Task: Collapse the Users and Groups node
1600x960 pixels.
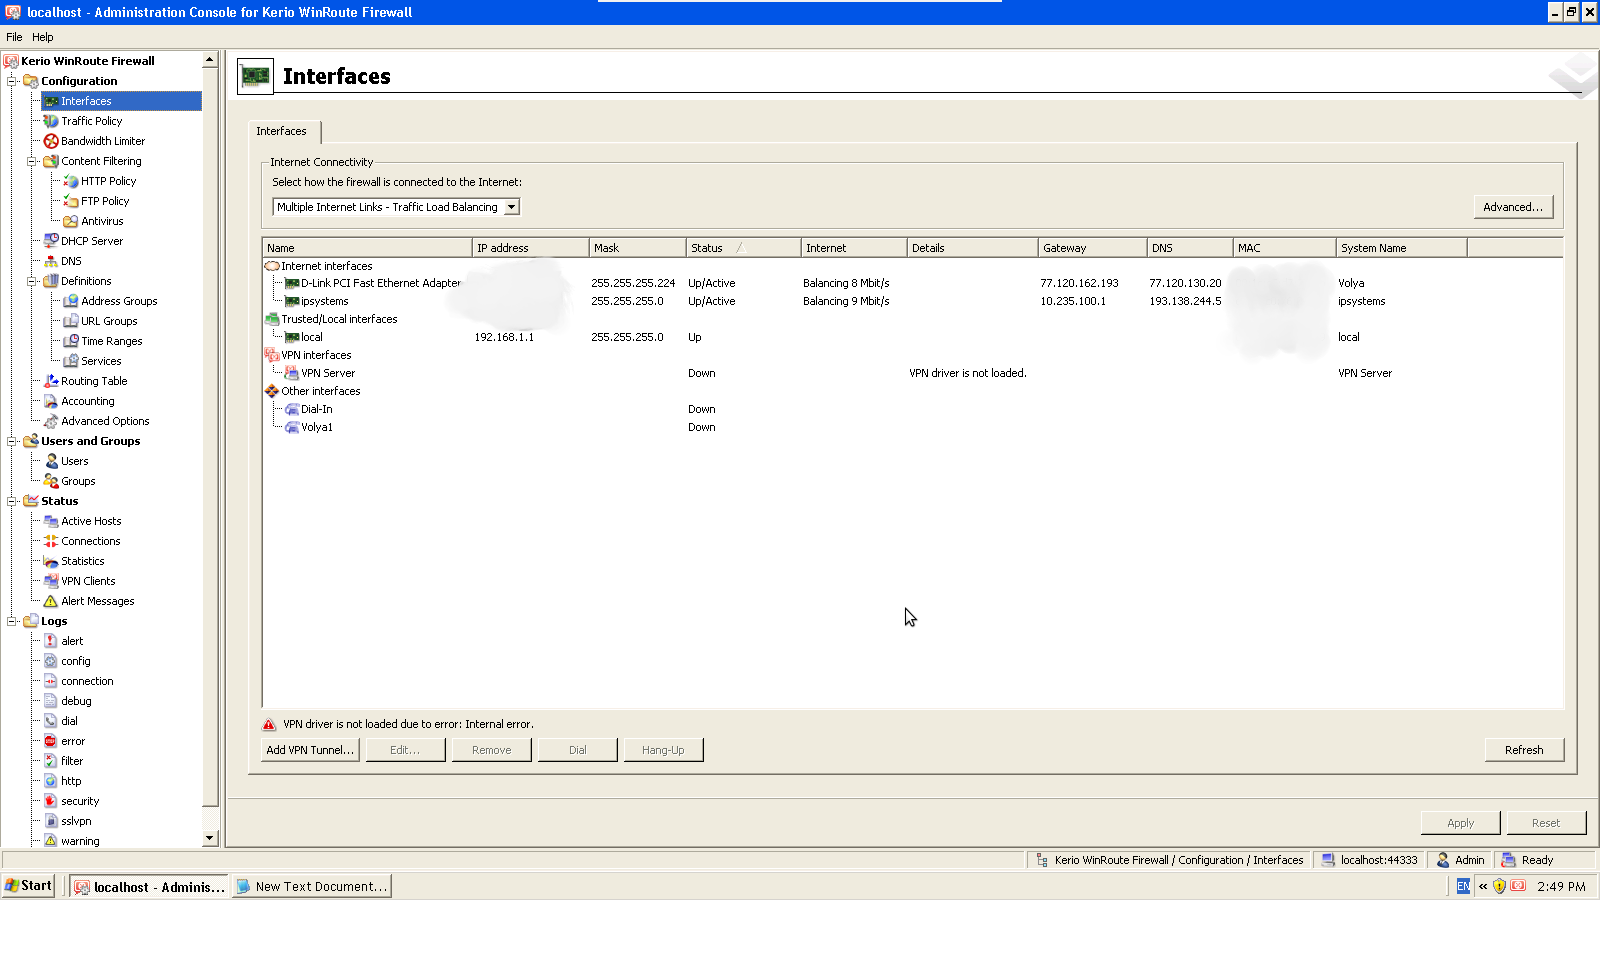Action: tap(12, 441)
